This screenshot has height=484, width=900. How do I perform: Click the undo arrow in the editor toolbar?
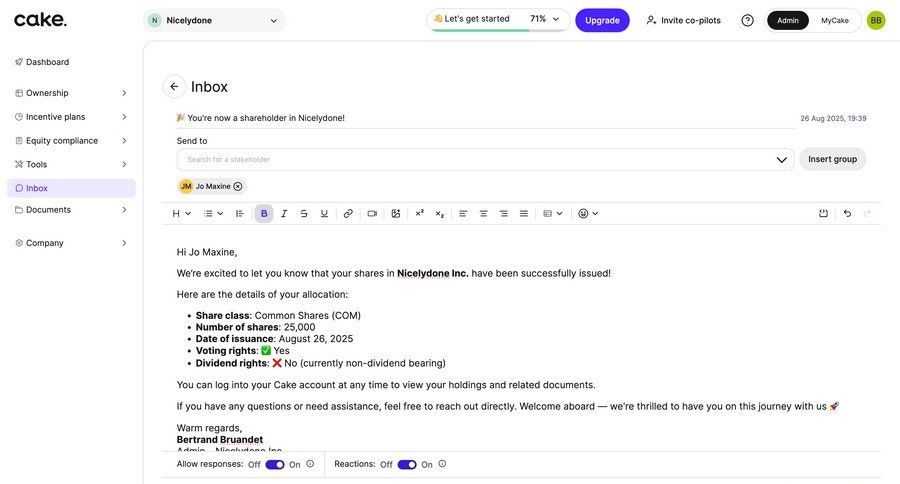pyautogui.click(x=847, y=213)
